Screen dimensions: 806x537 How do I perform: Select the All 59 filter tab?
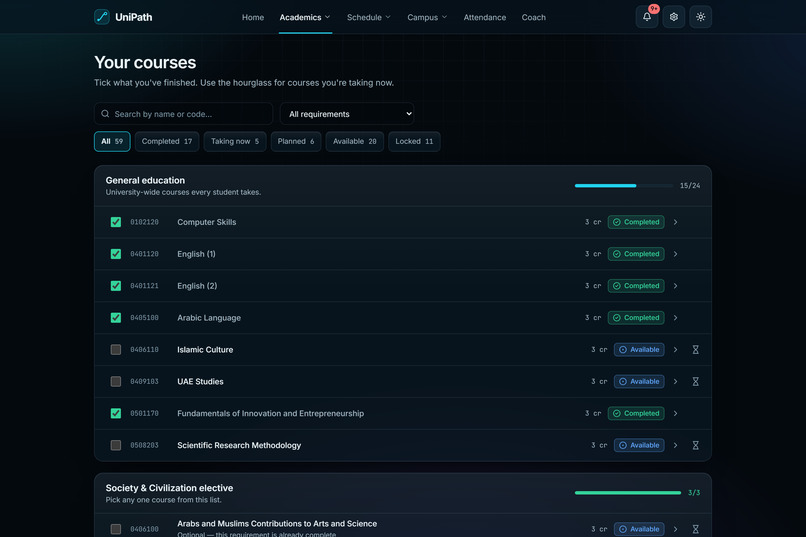pos(112,141)
